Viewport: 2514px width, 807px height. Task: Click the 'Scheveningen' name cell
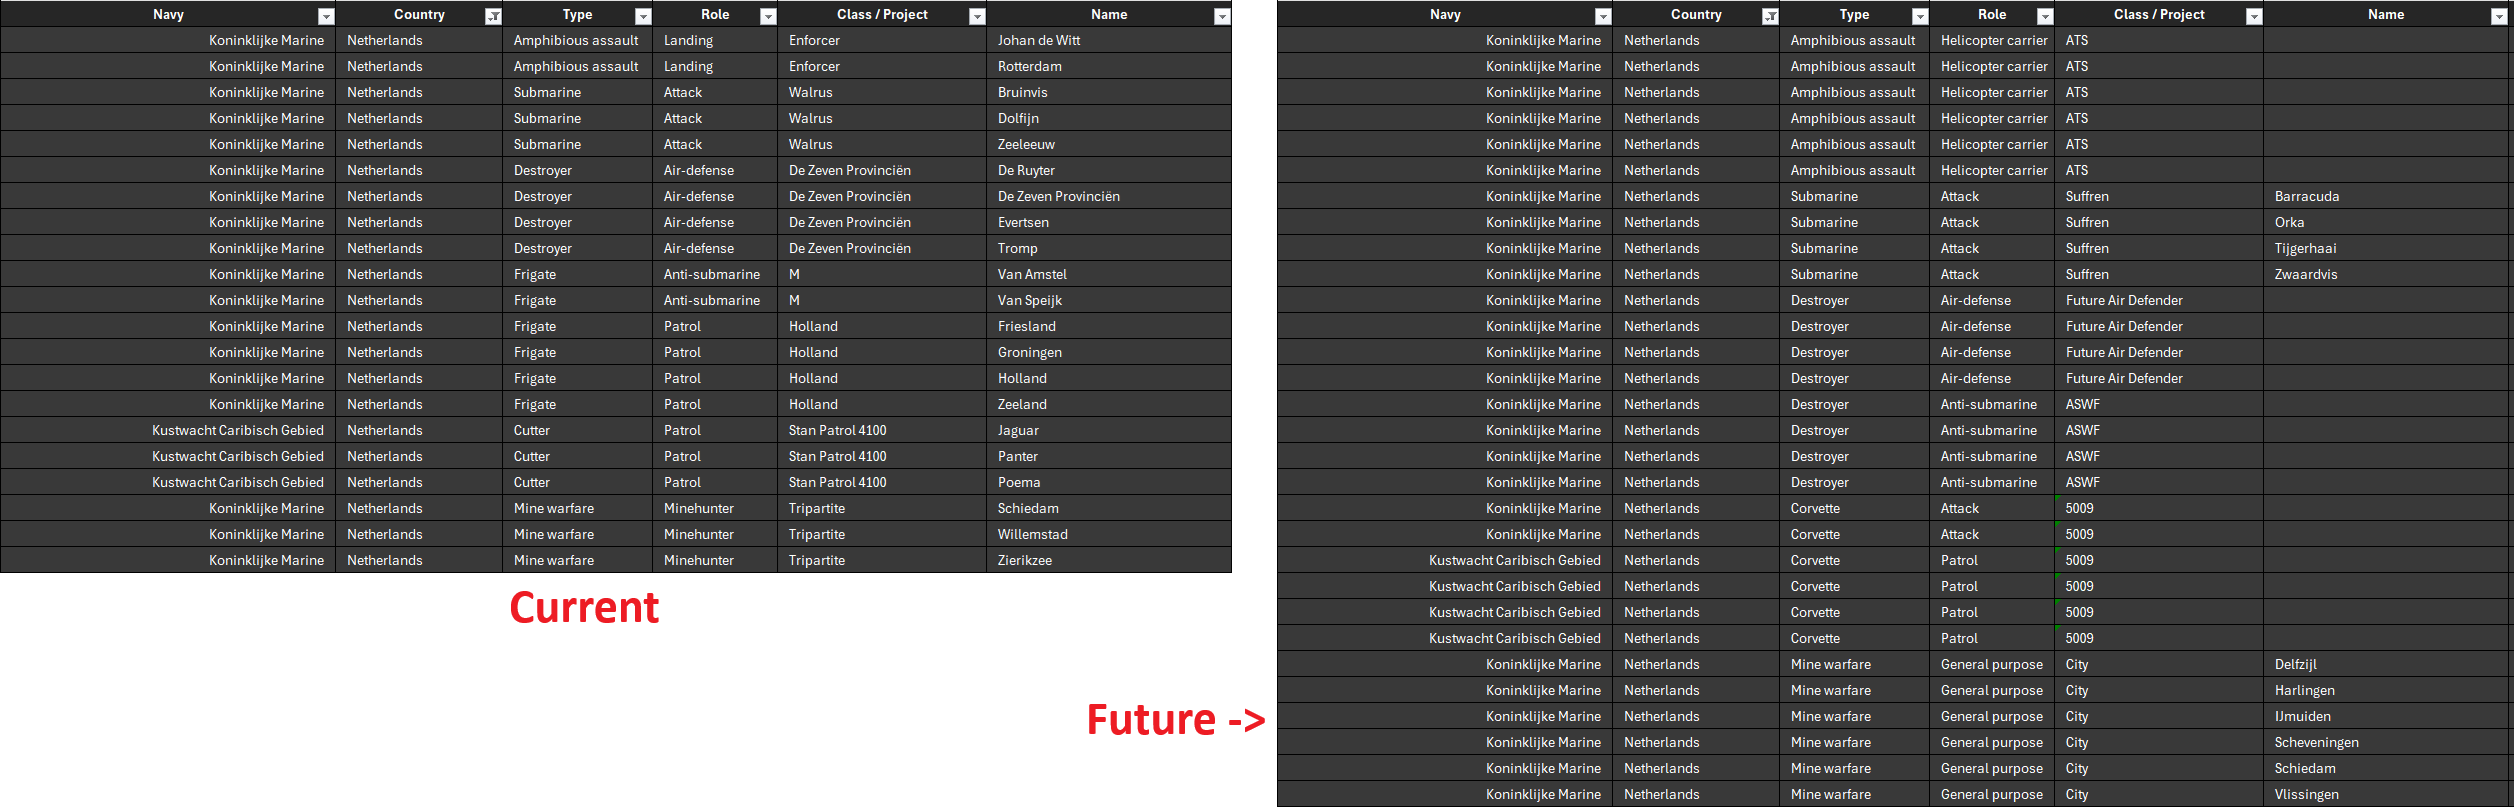click(2386, 742)
